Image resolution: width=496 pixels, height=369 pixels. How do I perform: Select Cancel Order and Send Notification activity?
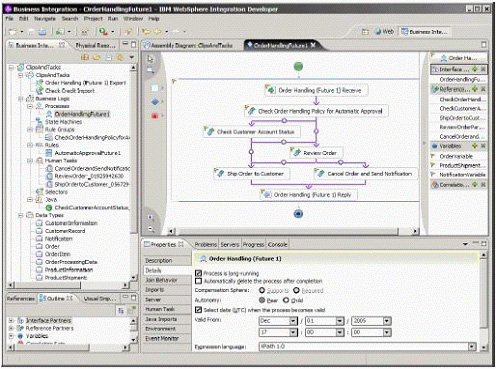click(x=365, y=174)
